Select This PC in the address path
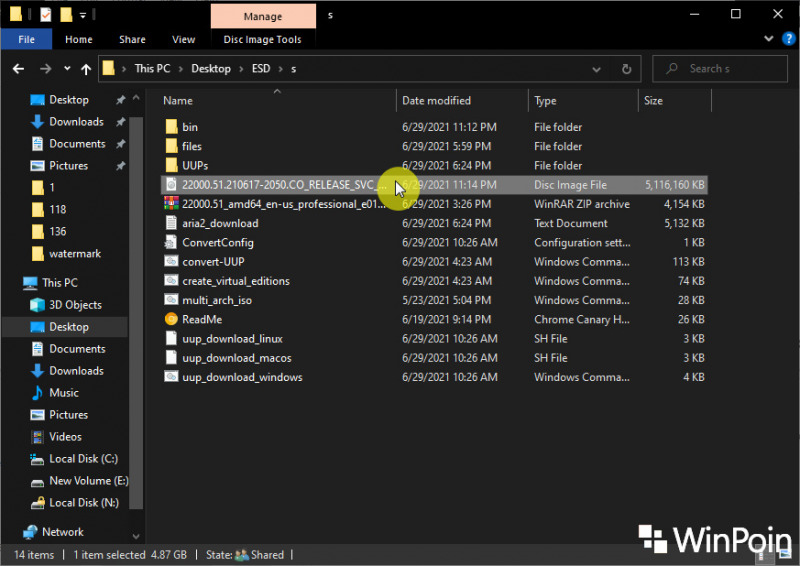 (x=152, y=68)
